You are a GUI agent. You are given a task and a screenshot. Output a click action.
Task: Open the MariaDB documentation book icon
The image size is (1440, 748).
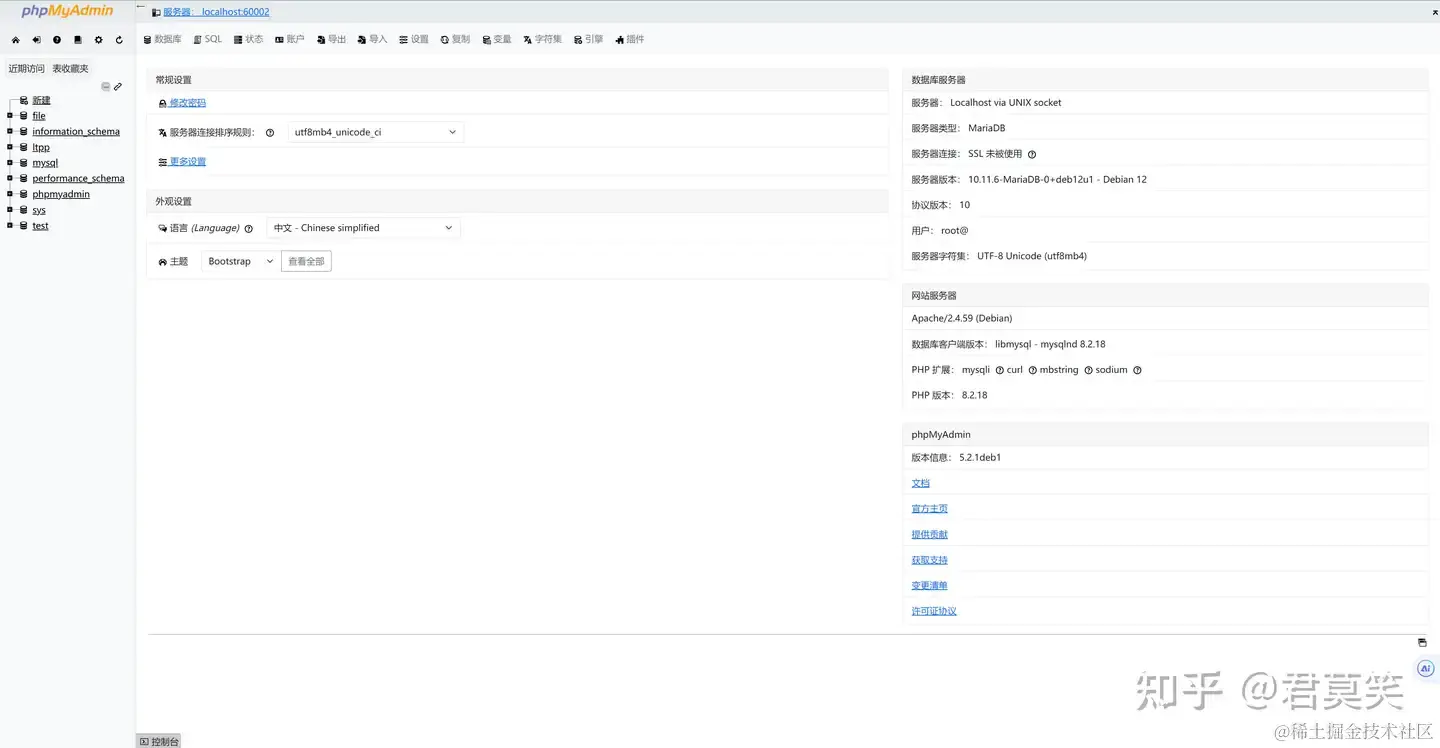click(78, 40)
